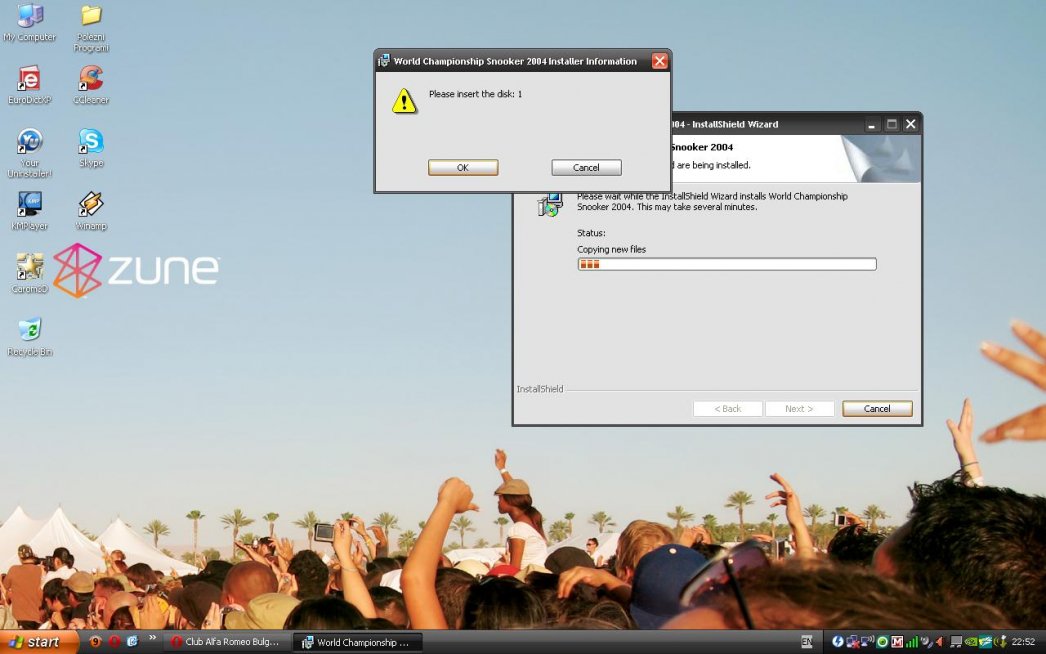1046x654 pixels.
Task: Open the Recycle Bin
Action: 30,331
